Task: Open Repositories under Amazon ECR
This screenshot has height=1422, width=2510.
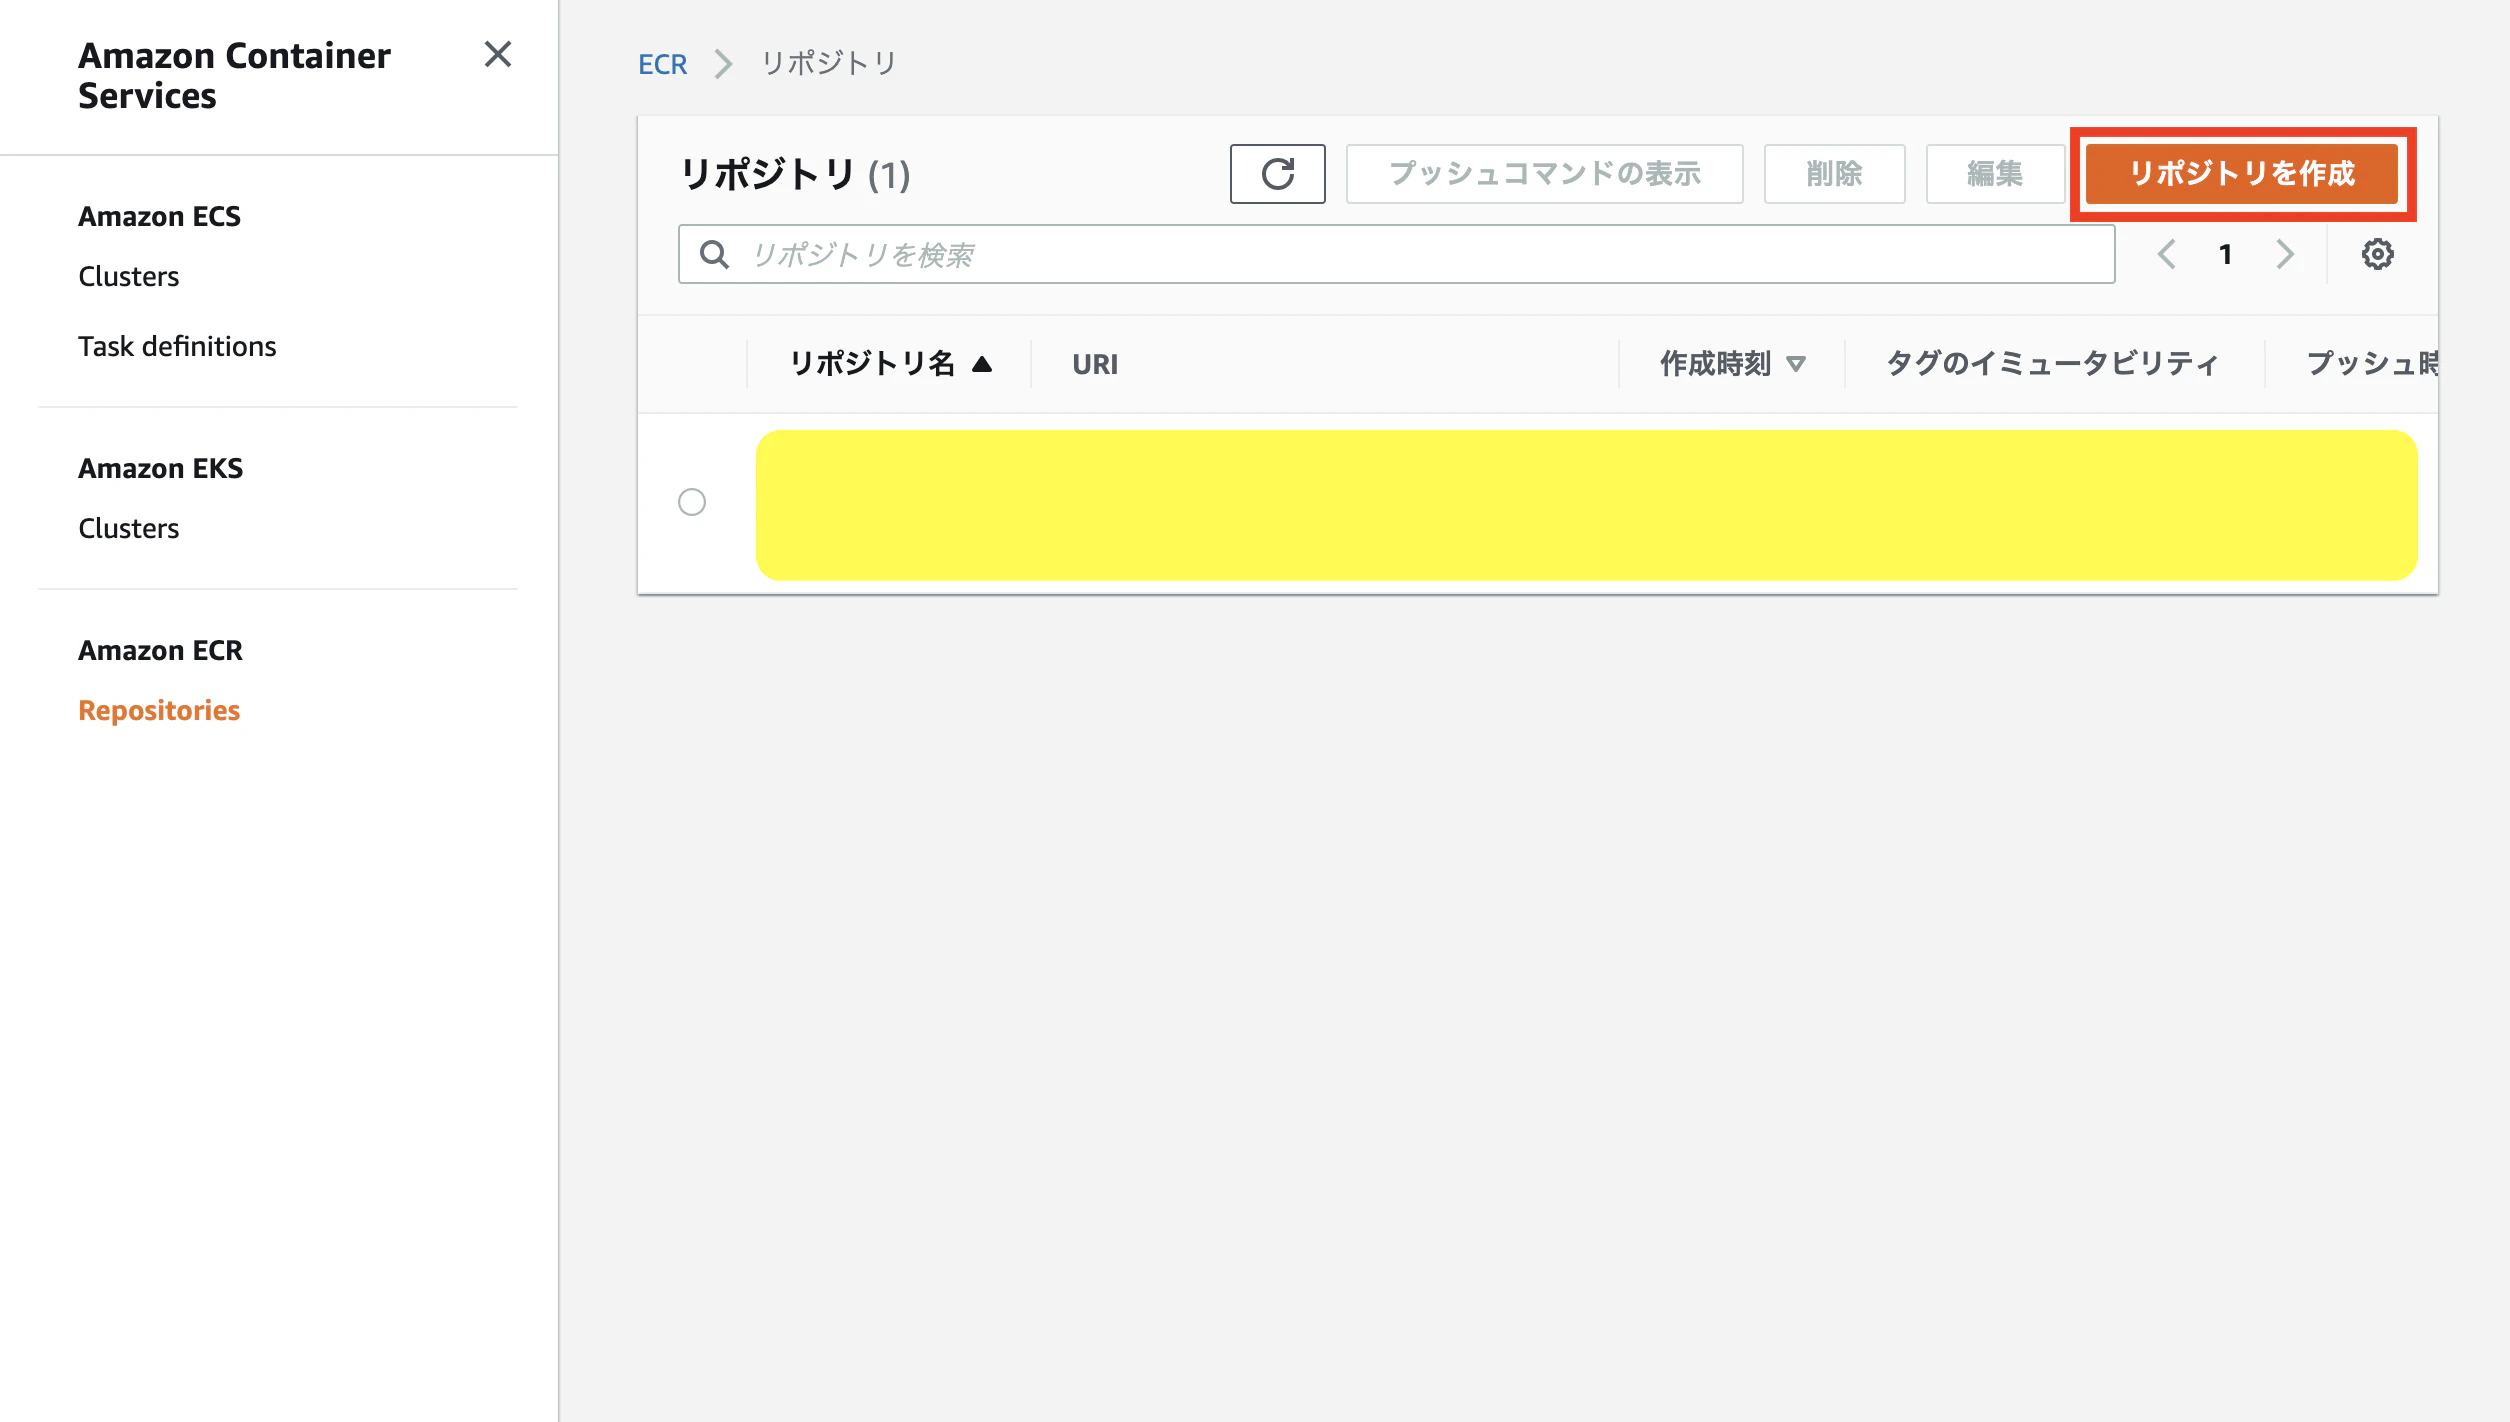Action: pos(159,710)
